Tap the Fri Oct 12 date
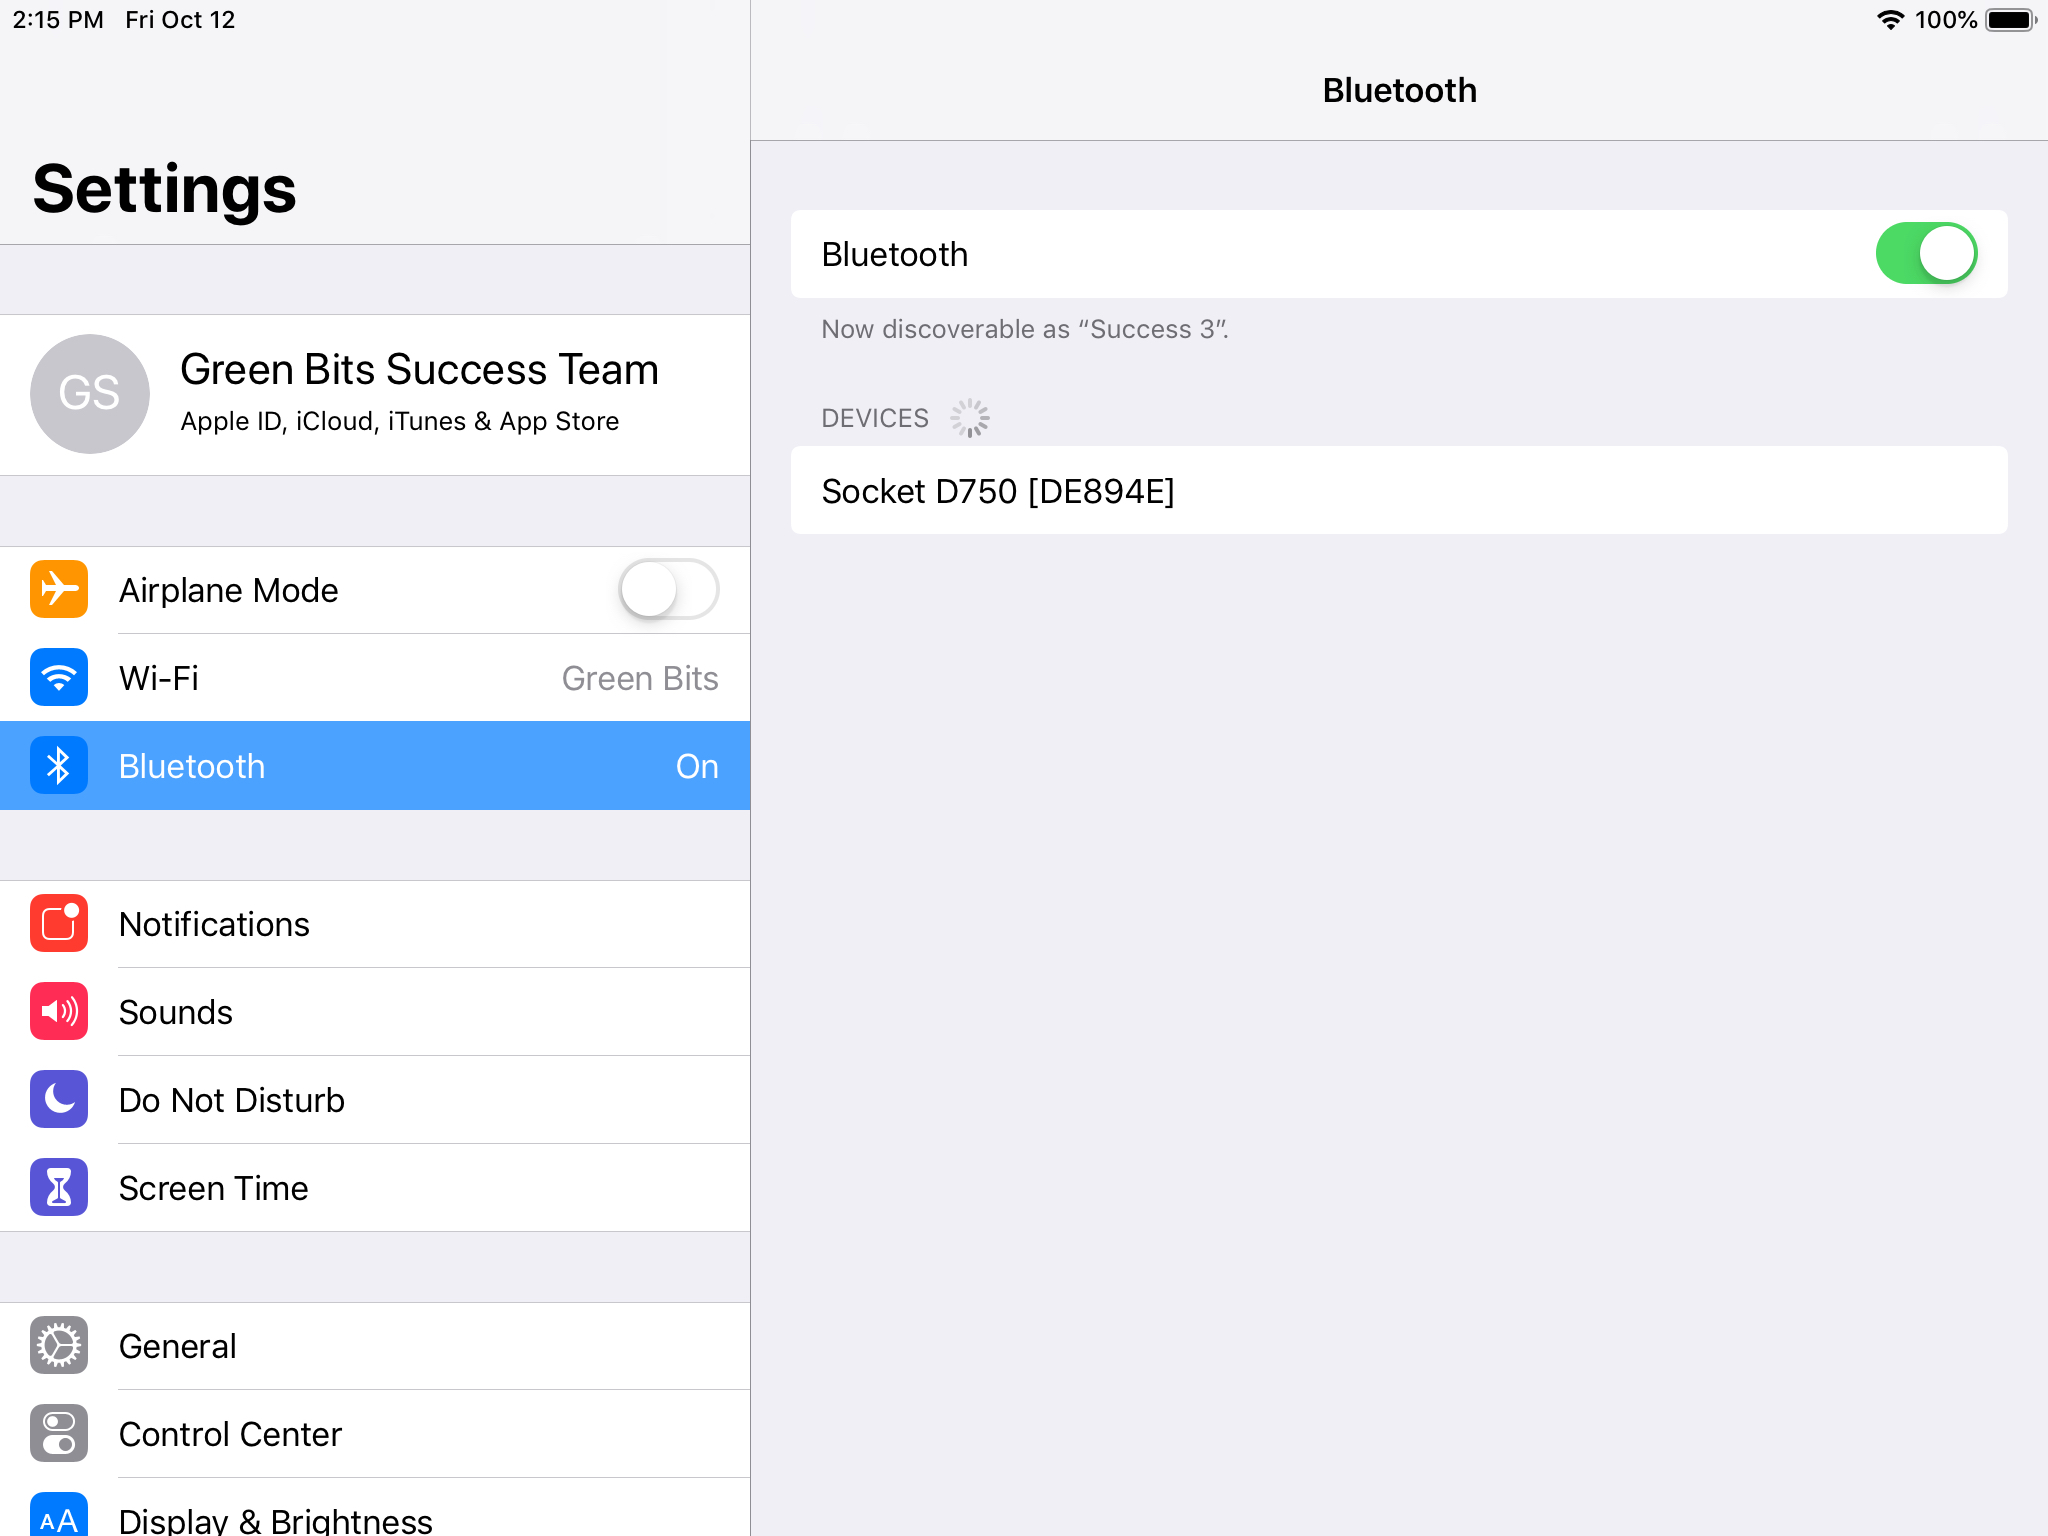This screenshot has height=1536, width=2048. click(x=180, y=20)
